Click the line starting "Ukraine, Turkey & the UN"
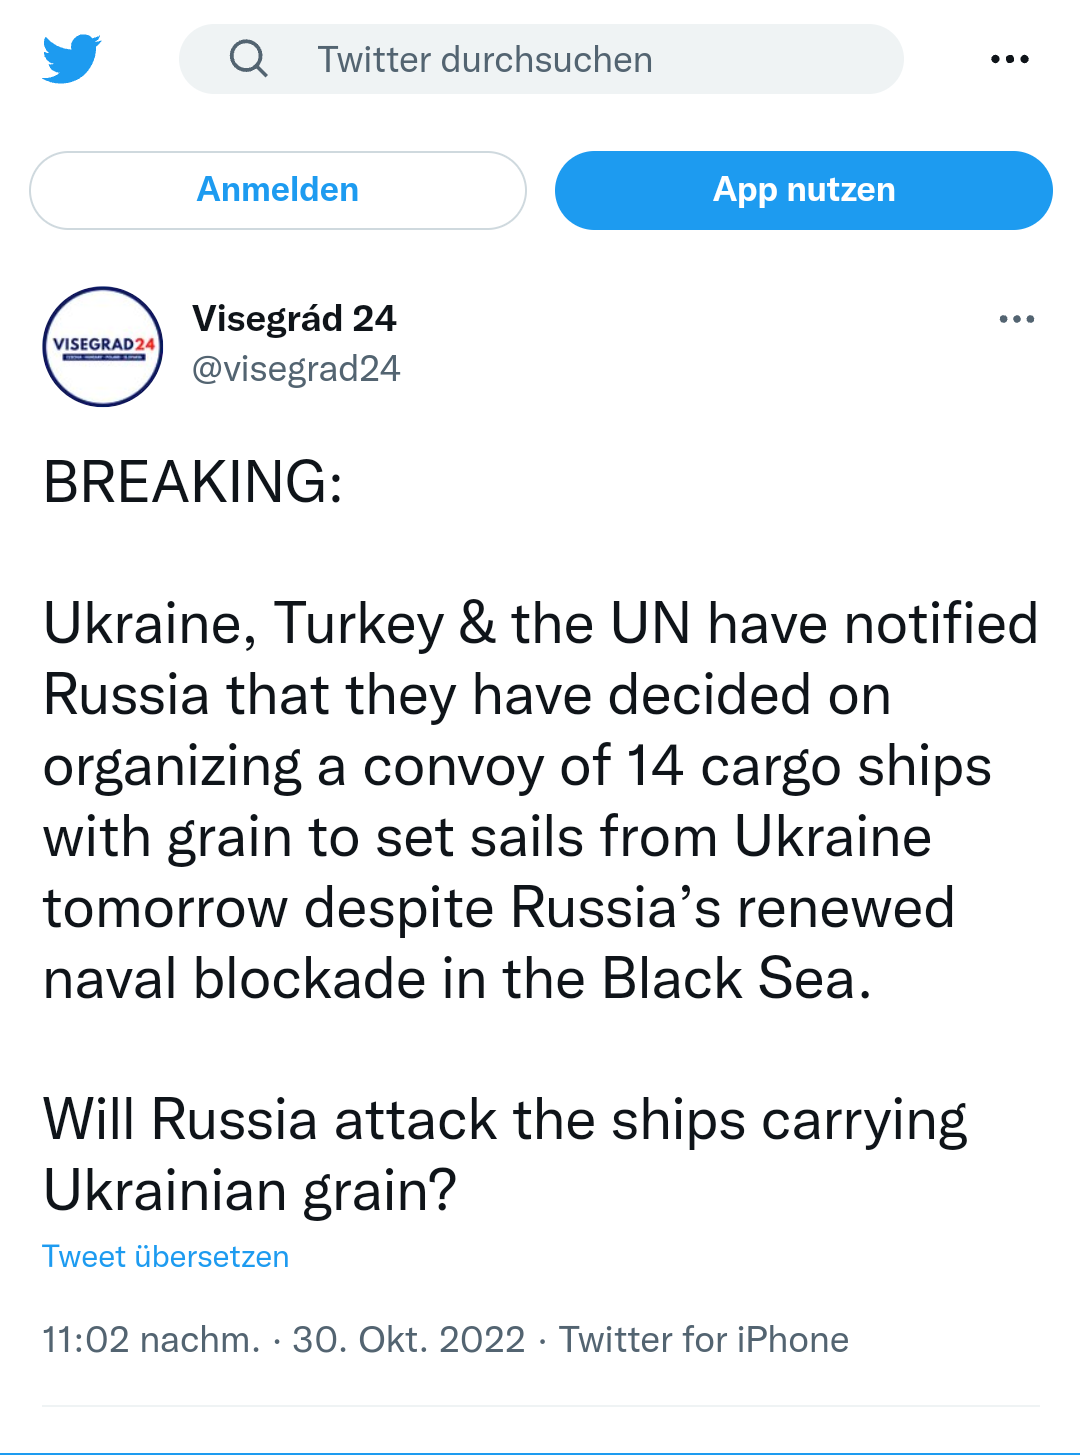1080x1455 pixels. [540, 624]
